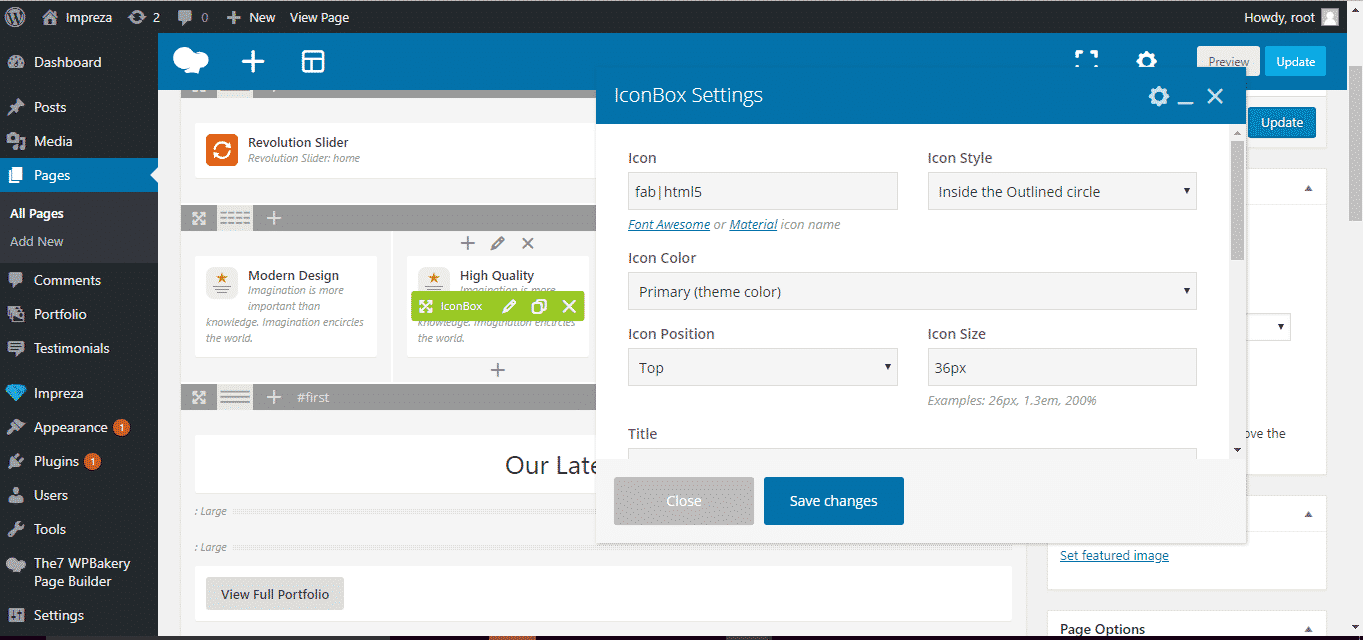Add element above in High Quality column
The image size is (1363, 640).
467,243
